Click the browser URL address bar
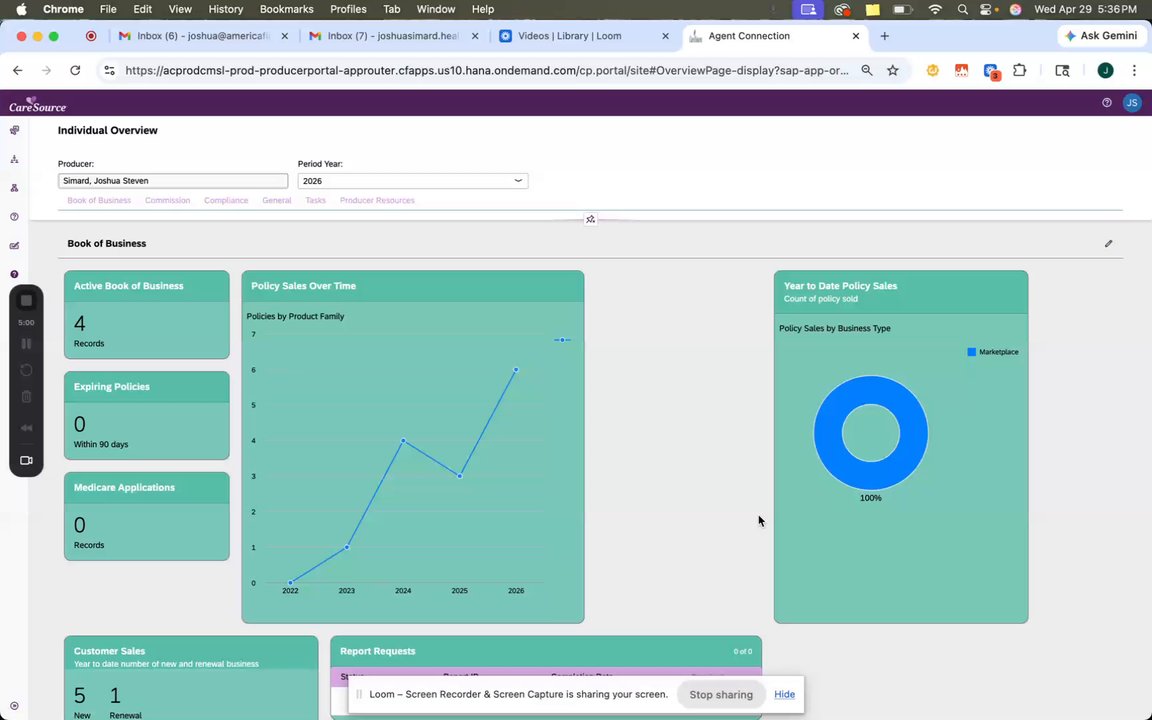 (x=486, y=71)
